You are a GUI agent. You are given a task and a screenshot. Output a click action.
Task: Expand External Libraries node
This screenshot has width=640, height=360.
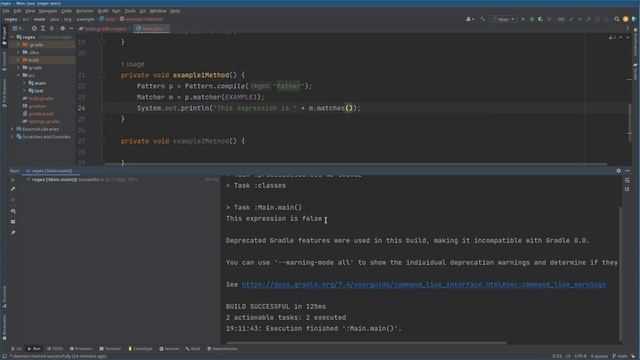click(x=12, y=129)
